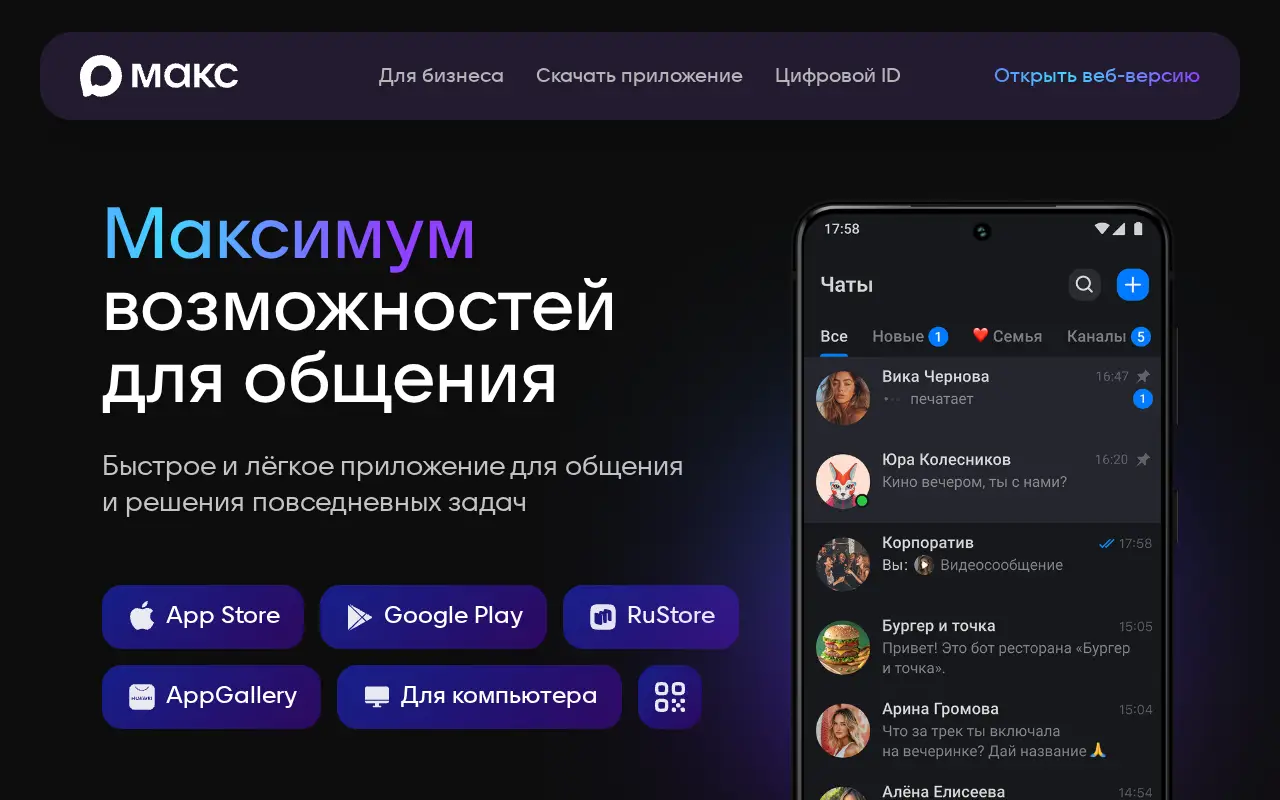Click the Максимум headline word
Image resolution: width=1280 pixels, height=800 pixels.
pyautogui.click(x=289, y=236)
